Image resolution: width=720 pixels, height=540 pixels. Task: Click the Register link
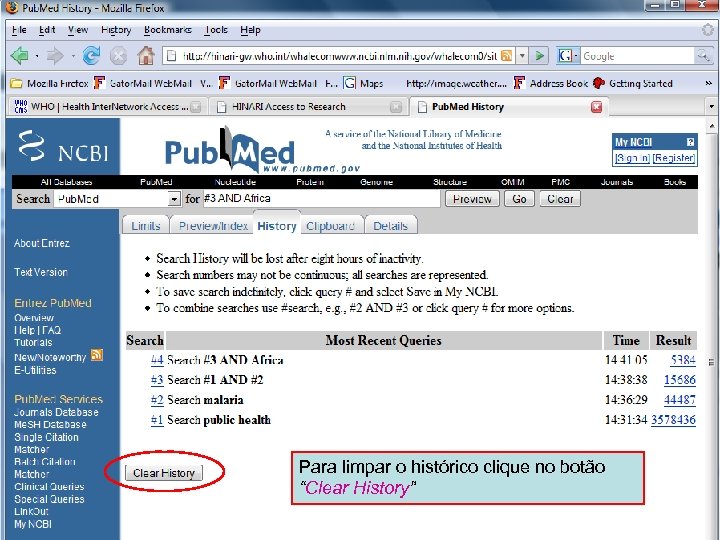coord(674,158)
